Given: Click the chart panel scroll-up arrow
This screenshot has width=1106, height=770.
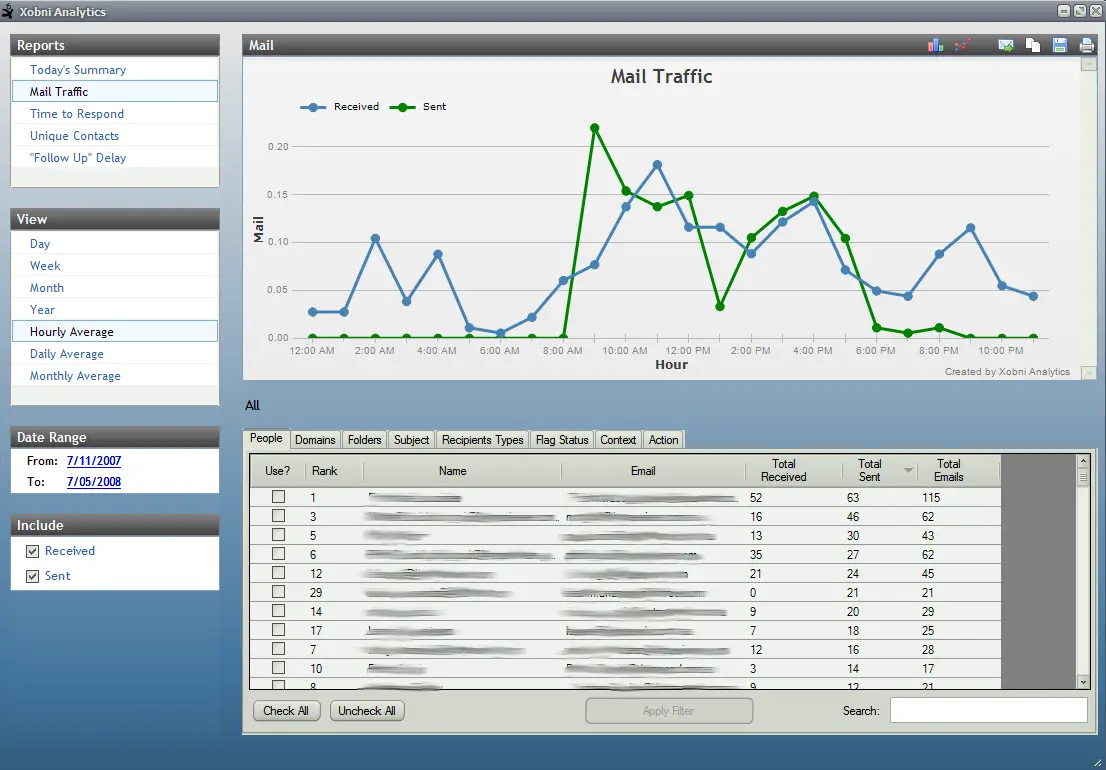Looking at the screenshot, I should click(1088, 65).
